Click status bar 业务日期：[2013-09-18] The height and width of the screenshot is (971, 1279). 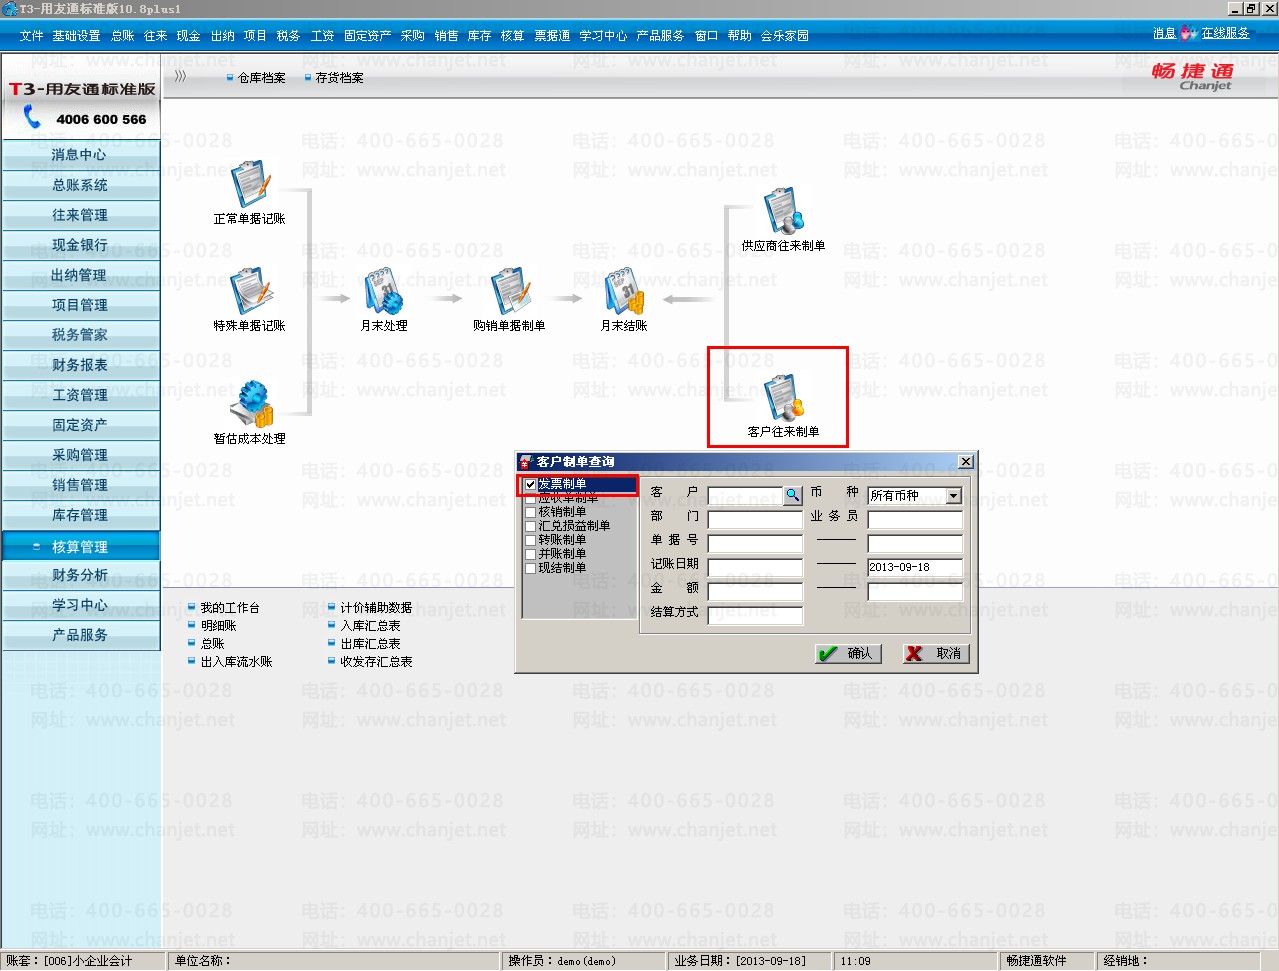pos(740,961)
